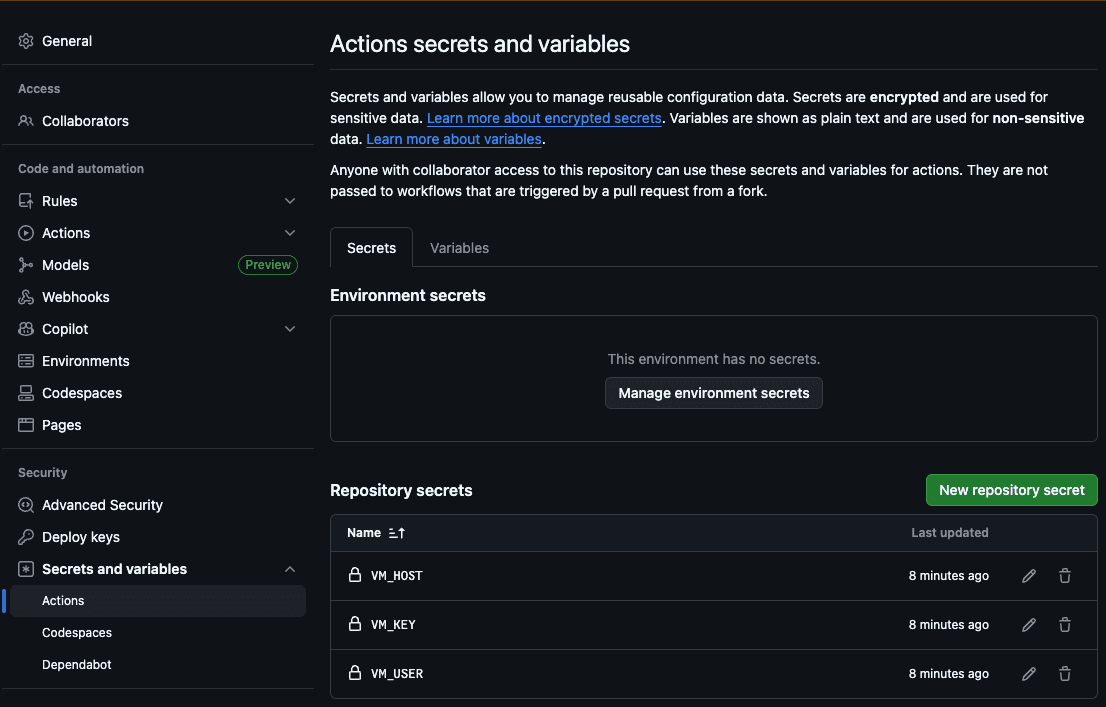Expand the Actions section chevron
The height and width of the screenshot is (707, 1106).
(x=290, y=232)
